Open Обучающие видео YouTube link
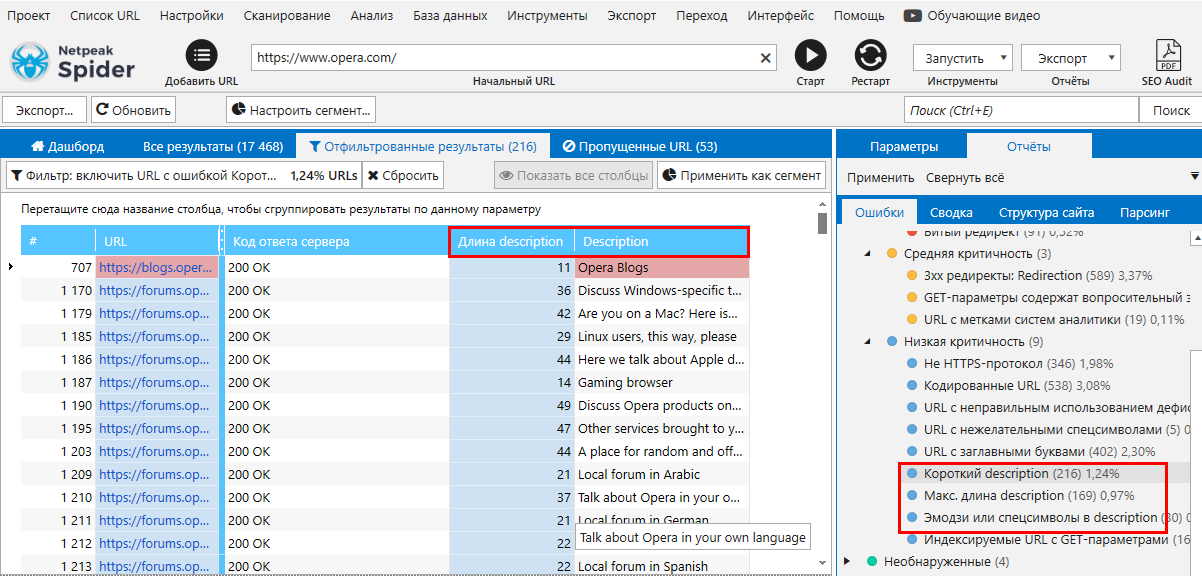Viewport: 1202px width, 576px height. pyautogui.click(x=972, y=16)
